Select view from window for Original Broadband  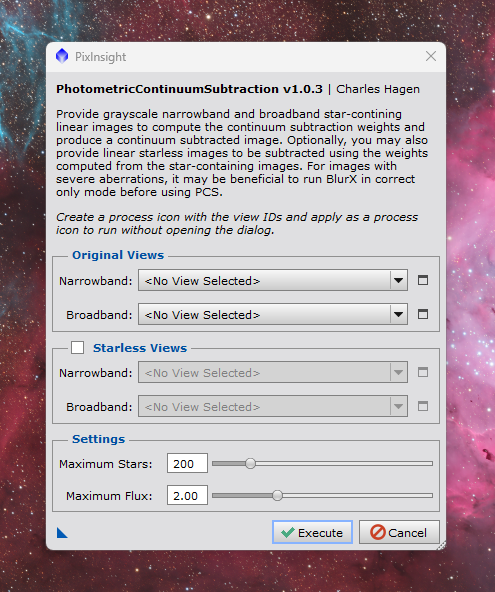point(423,314)
